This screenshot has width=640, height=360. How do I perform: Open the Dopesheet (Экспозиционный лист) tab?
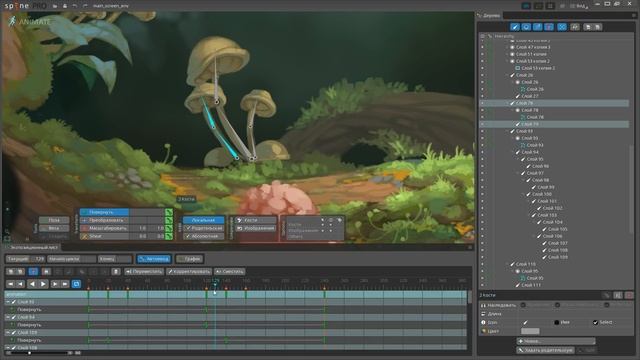(x=31, y=247)
